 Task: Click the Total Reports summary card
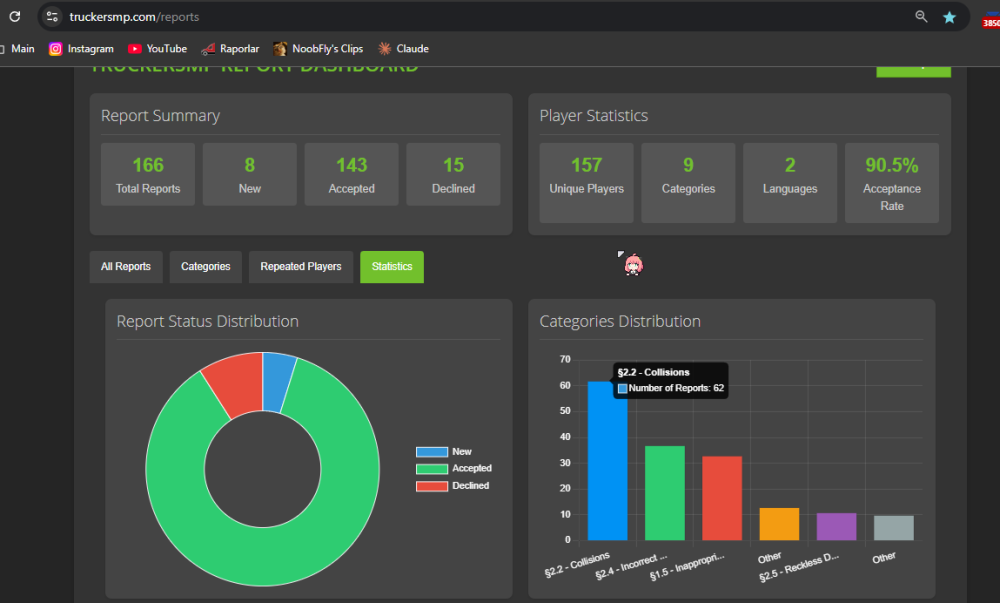pos(148,175)
